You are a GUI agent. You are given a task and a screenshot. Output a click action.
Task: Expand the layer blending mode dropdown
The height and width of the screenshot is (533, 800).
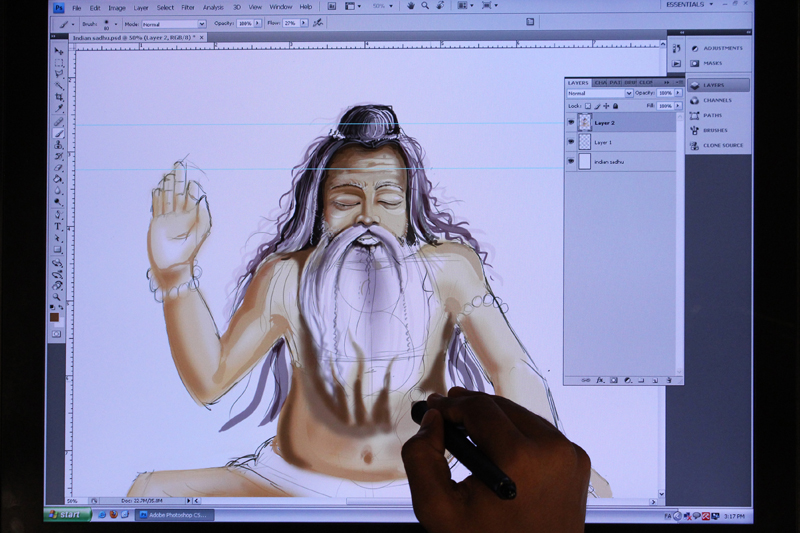pyautogui.click(x=598, y=93)
